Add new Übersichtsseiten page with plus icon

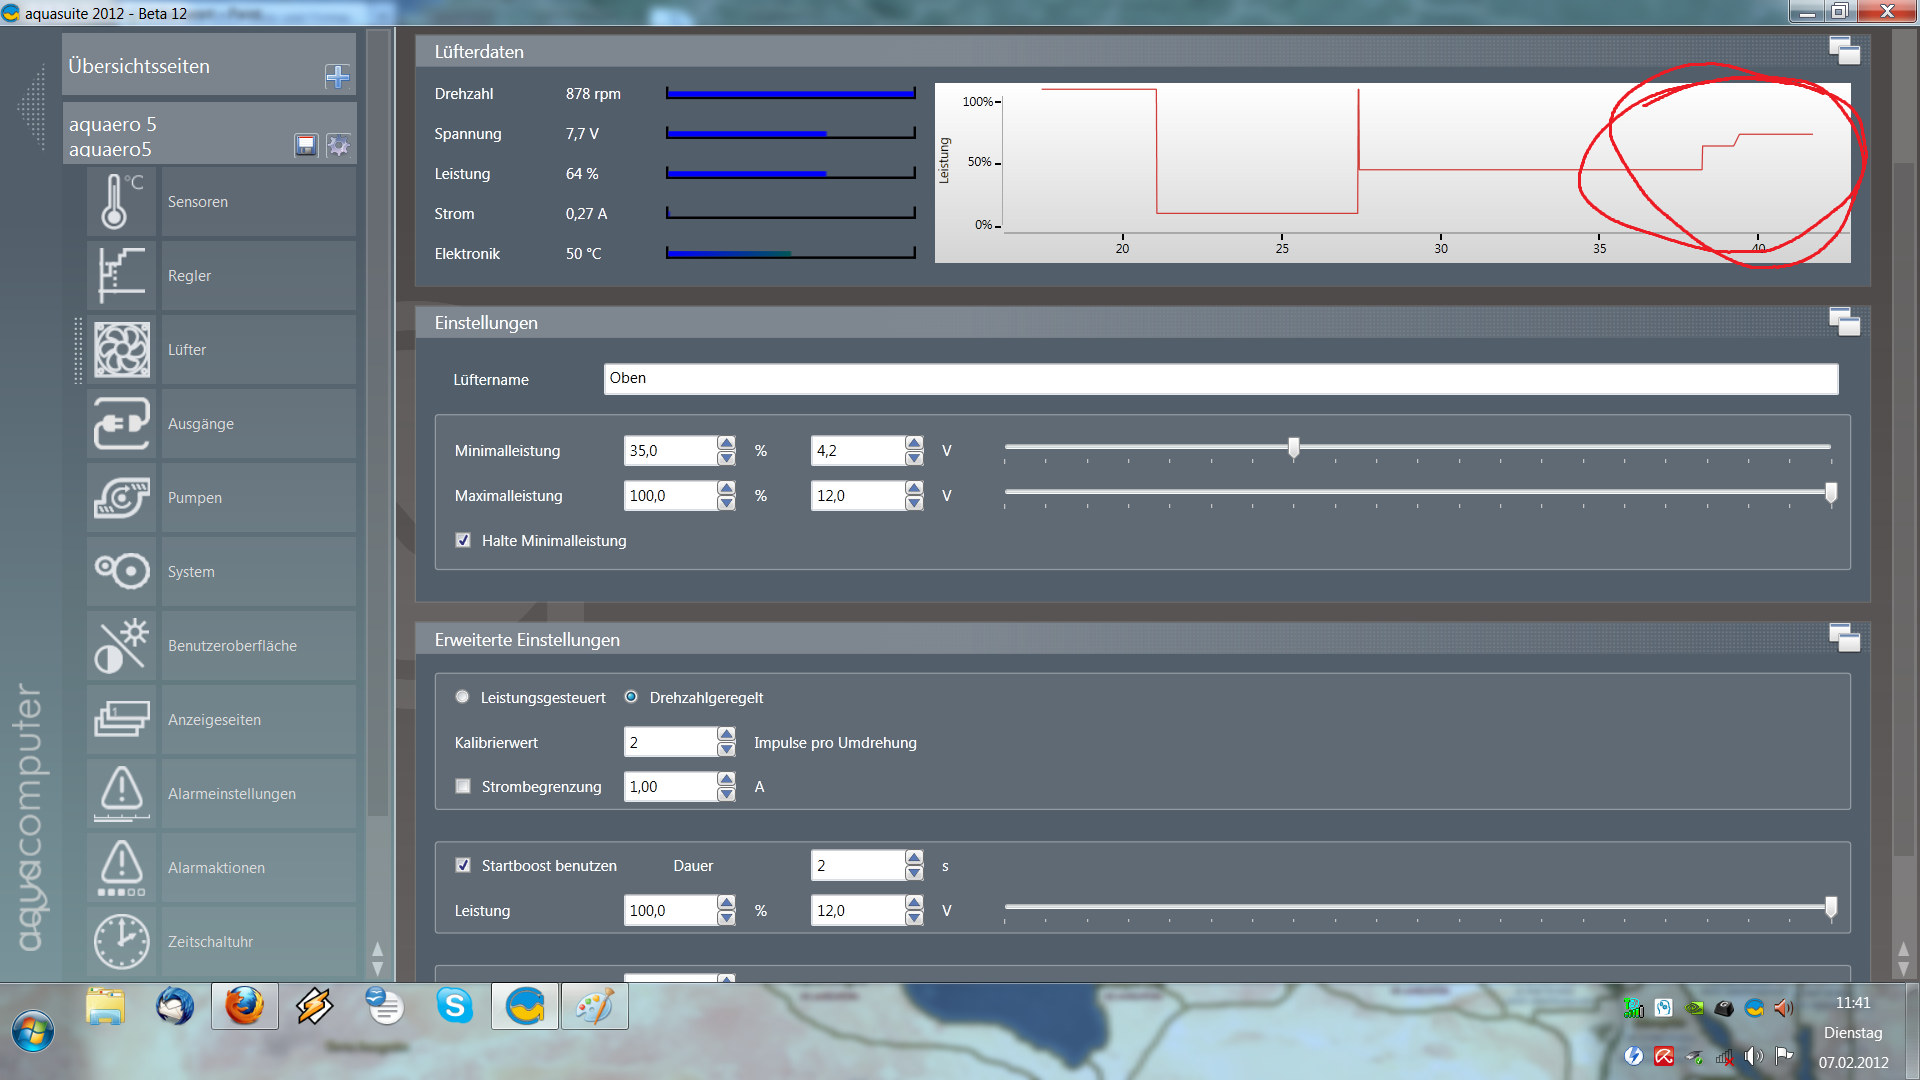[337, 77]
